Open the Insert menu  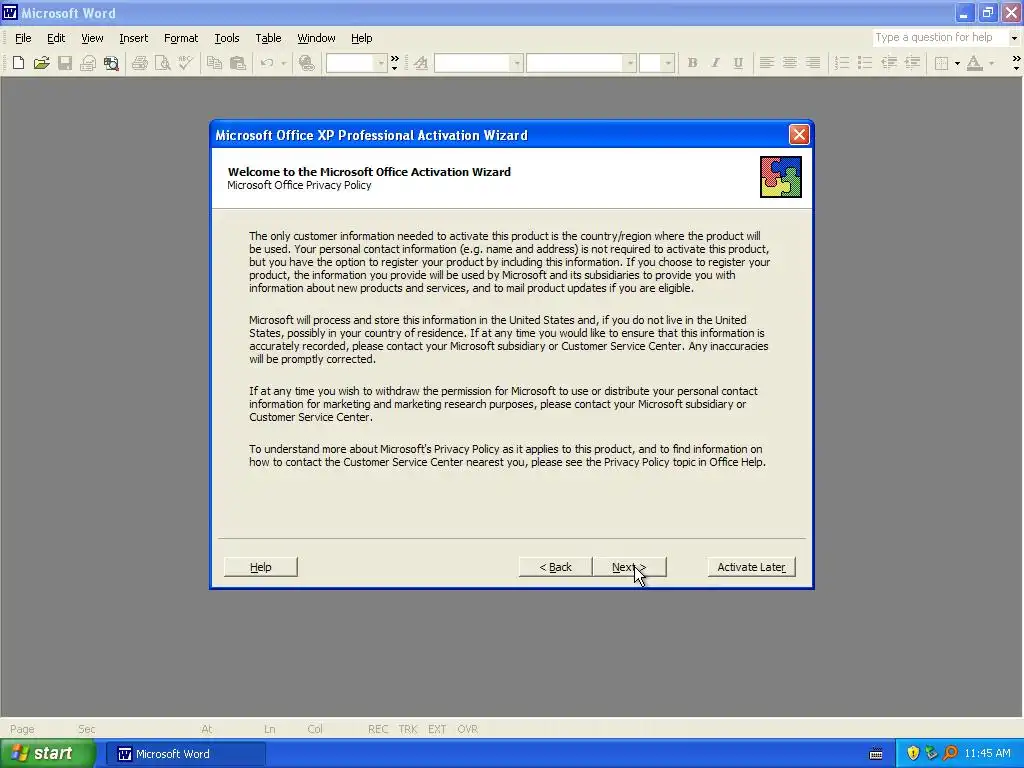(133, 38)
